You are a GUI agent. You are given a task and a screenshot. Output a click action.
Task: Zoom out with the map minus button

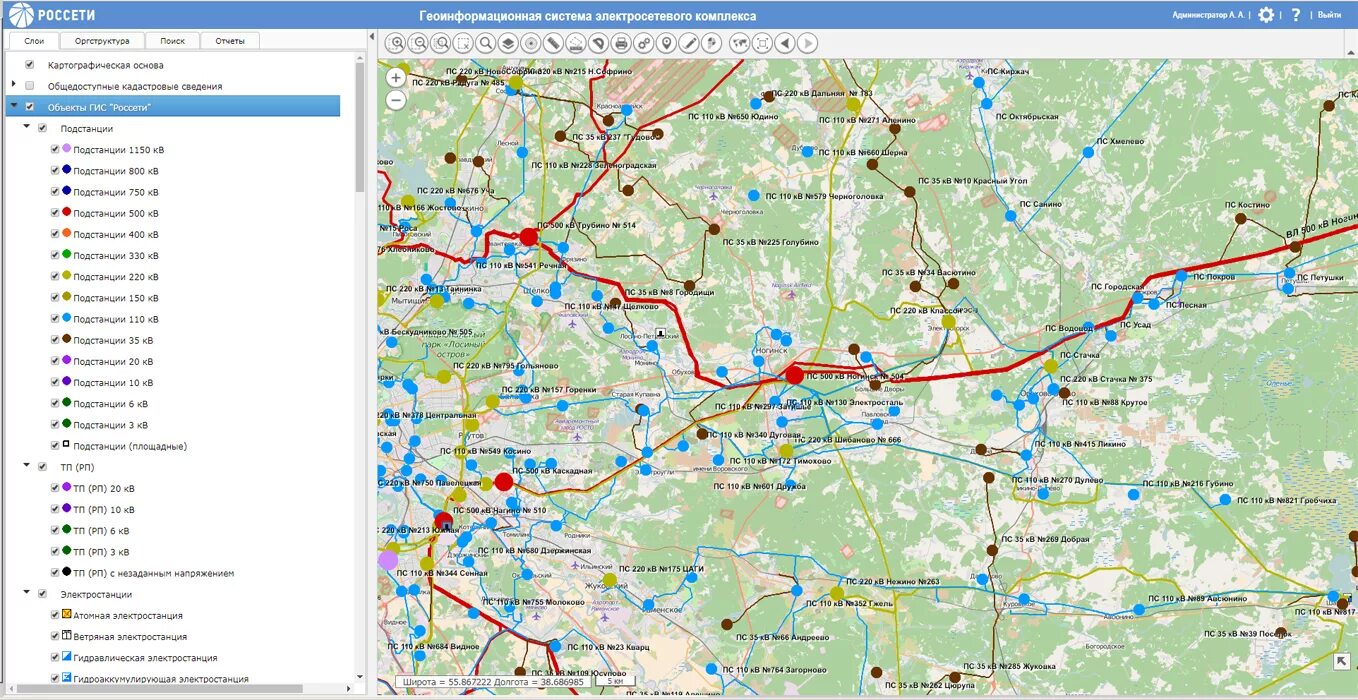click(396, 100)
